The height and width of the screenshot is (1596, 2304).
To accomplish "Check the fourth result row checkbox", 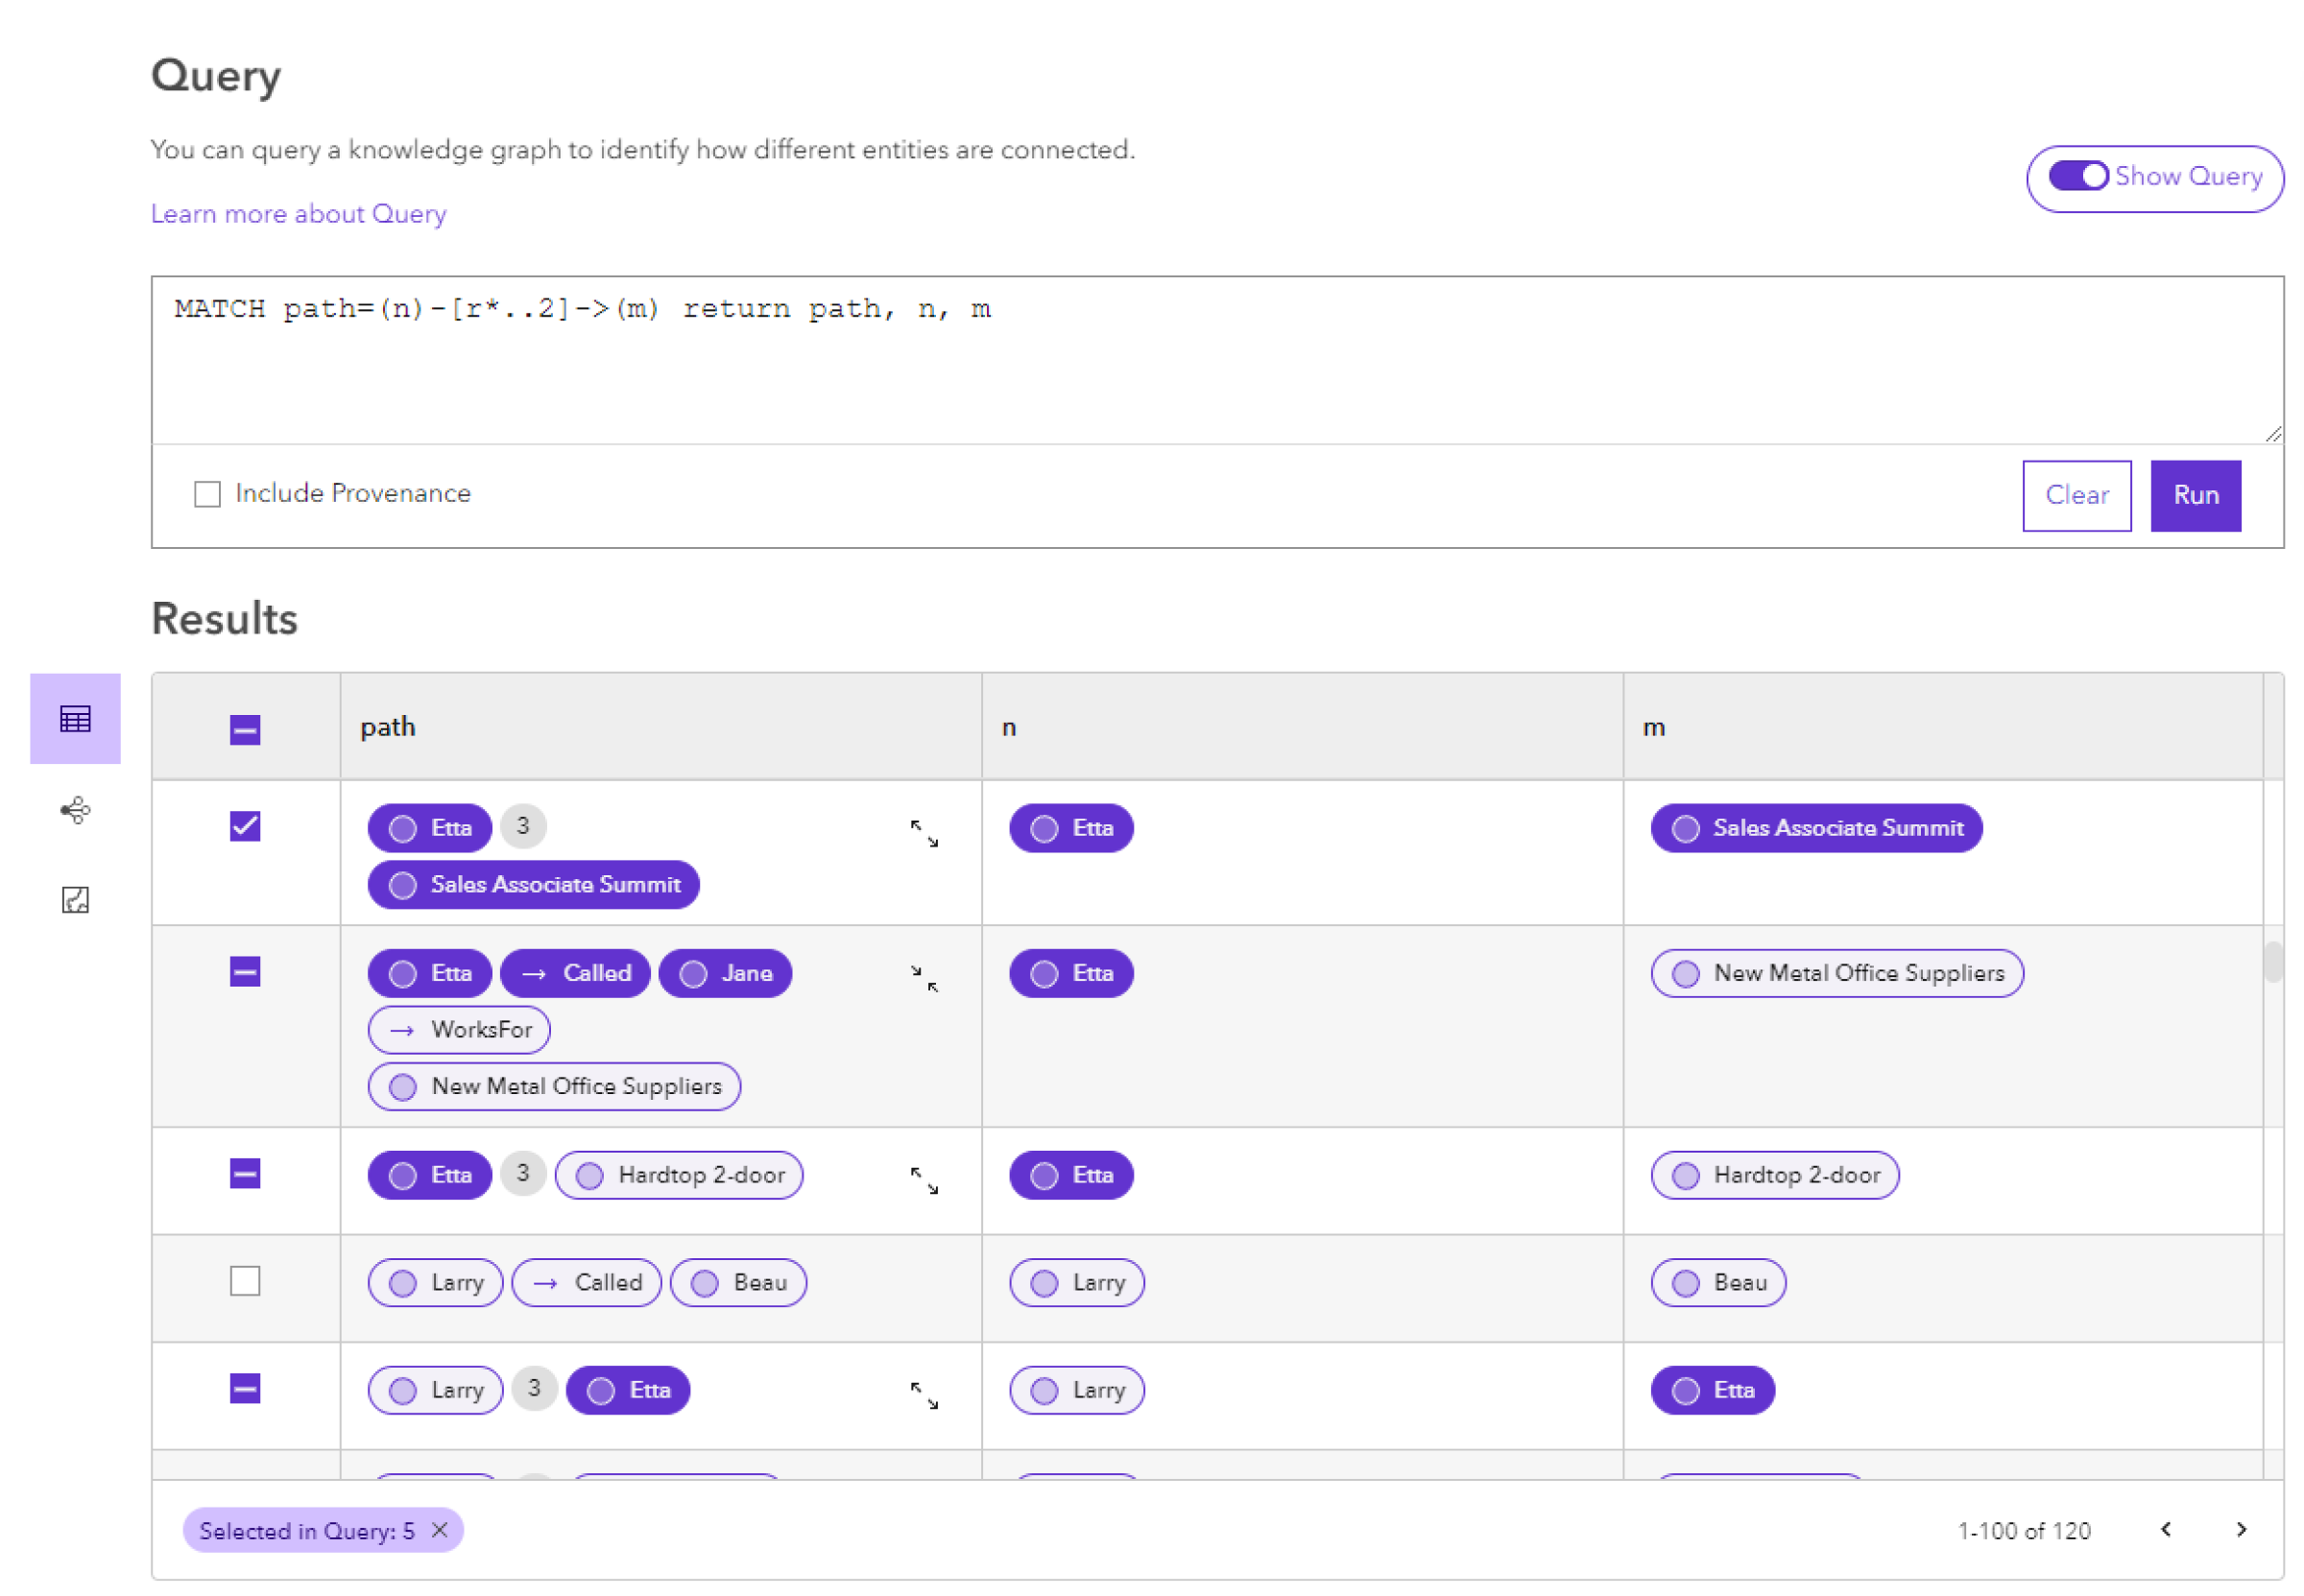I will coord(247,1281).
